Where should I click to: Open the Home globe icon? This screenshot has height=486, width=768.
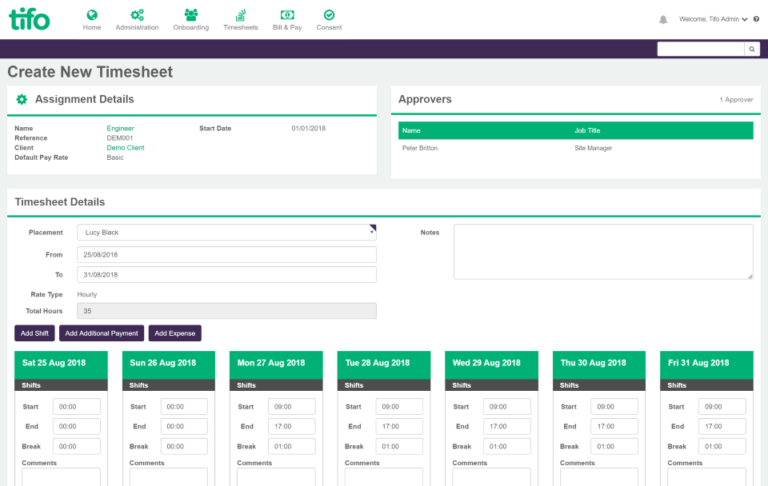pos(92,15)
